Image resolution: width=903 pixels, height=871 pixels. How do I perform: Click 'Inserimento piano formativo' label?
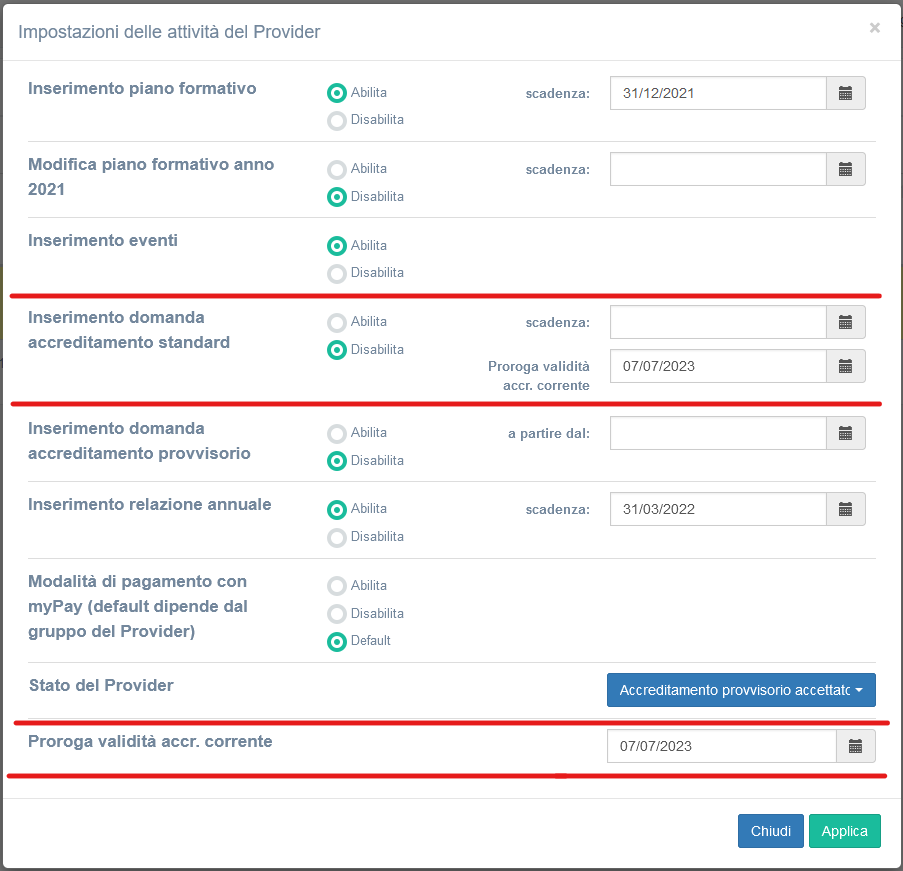pos(142,89)
